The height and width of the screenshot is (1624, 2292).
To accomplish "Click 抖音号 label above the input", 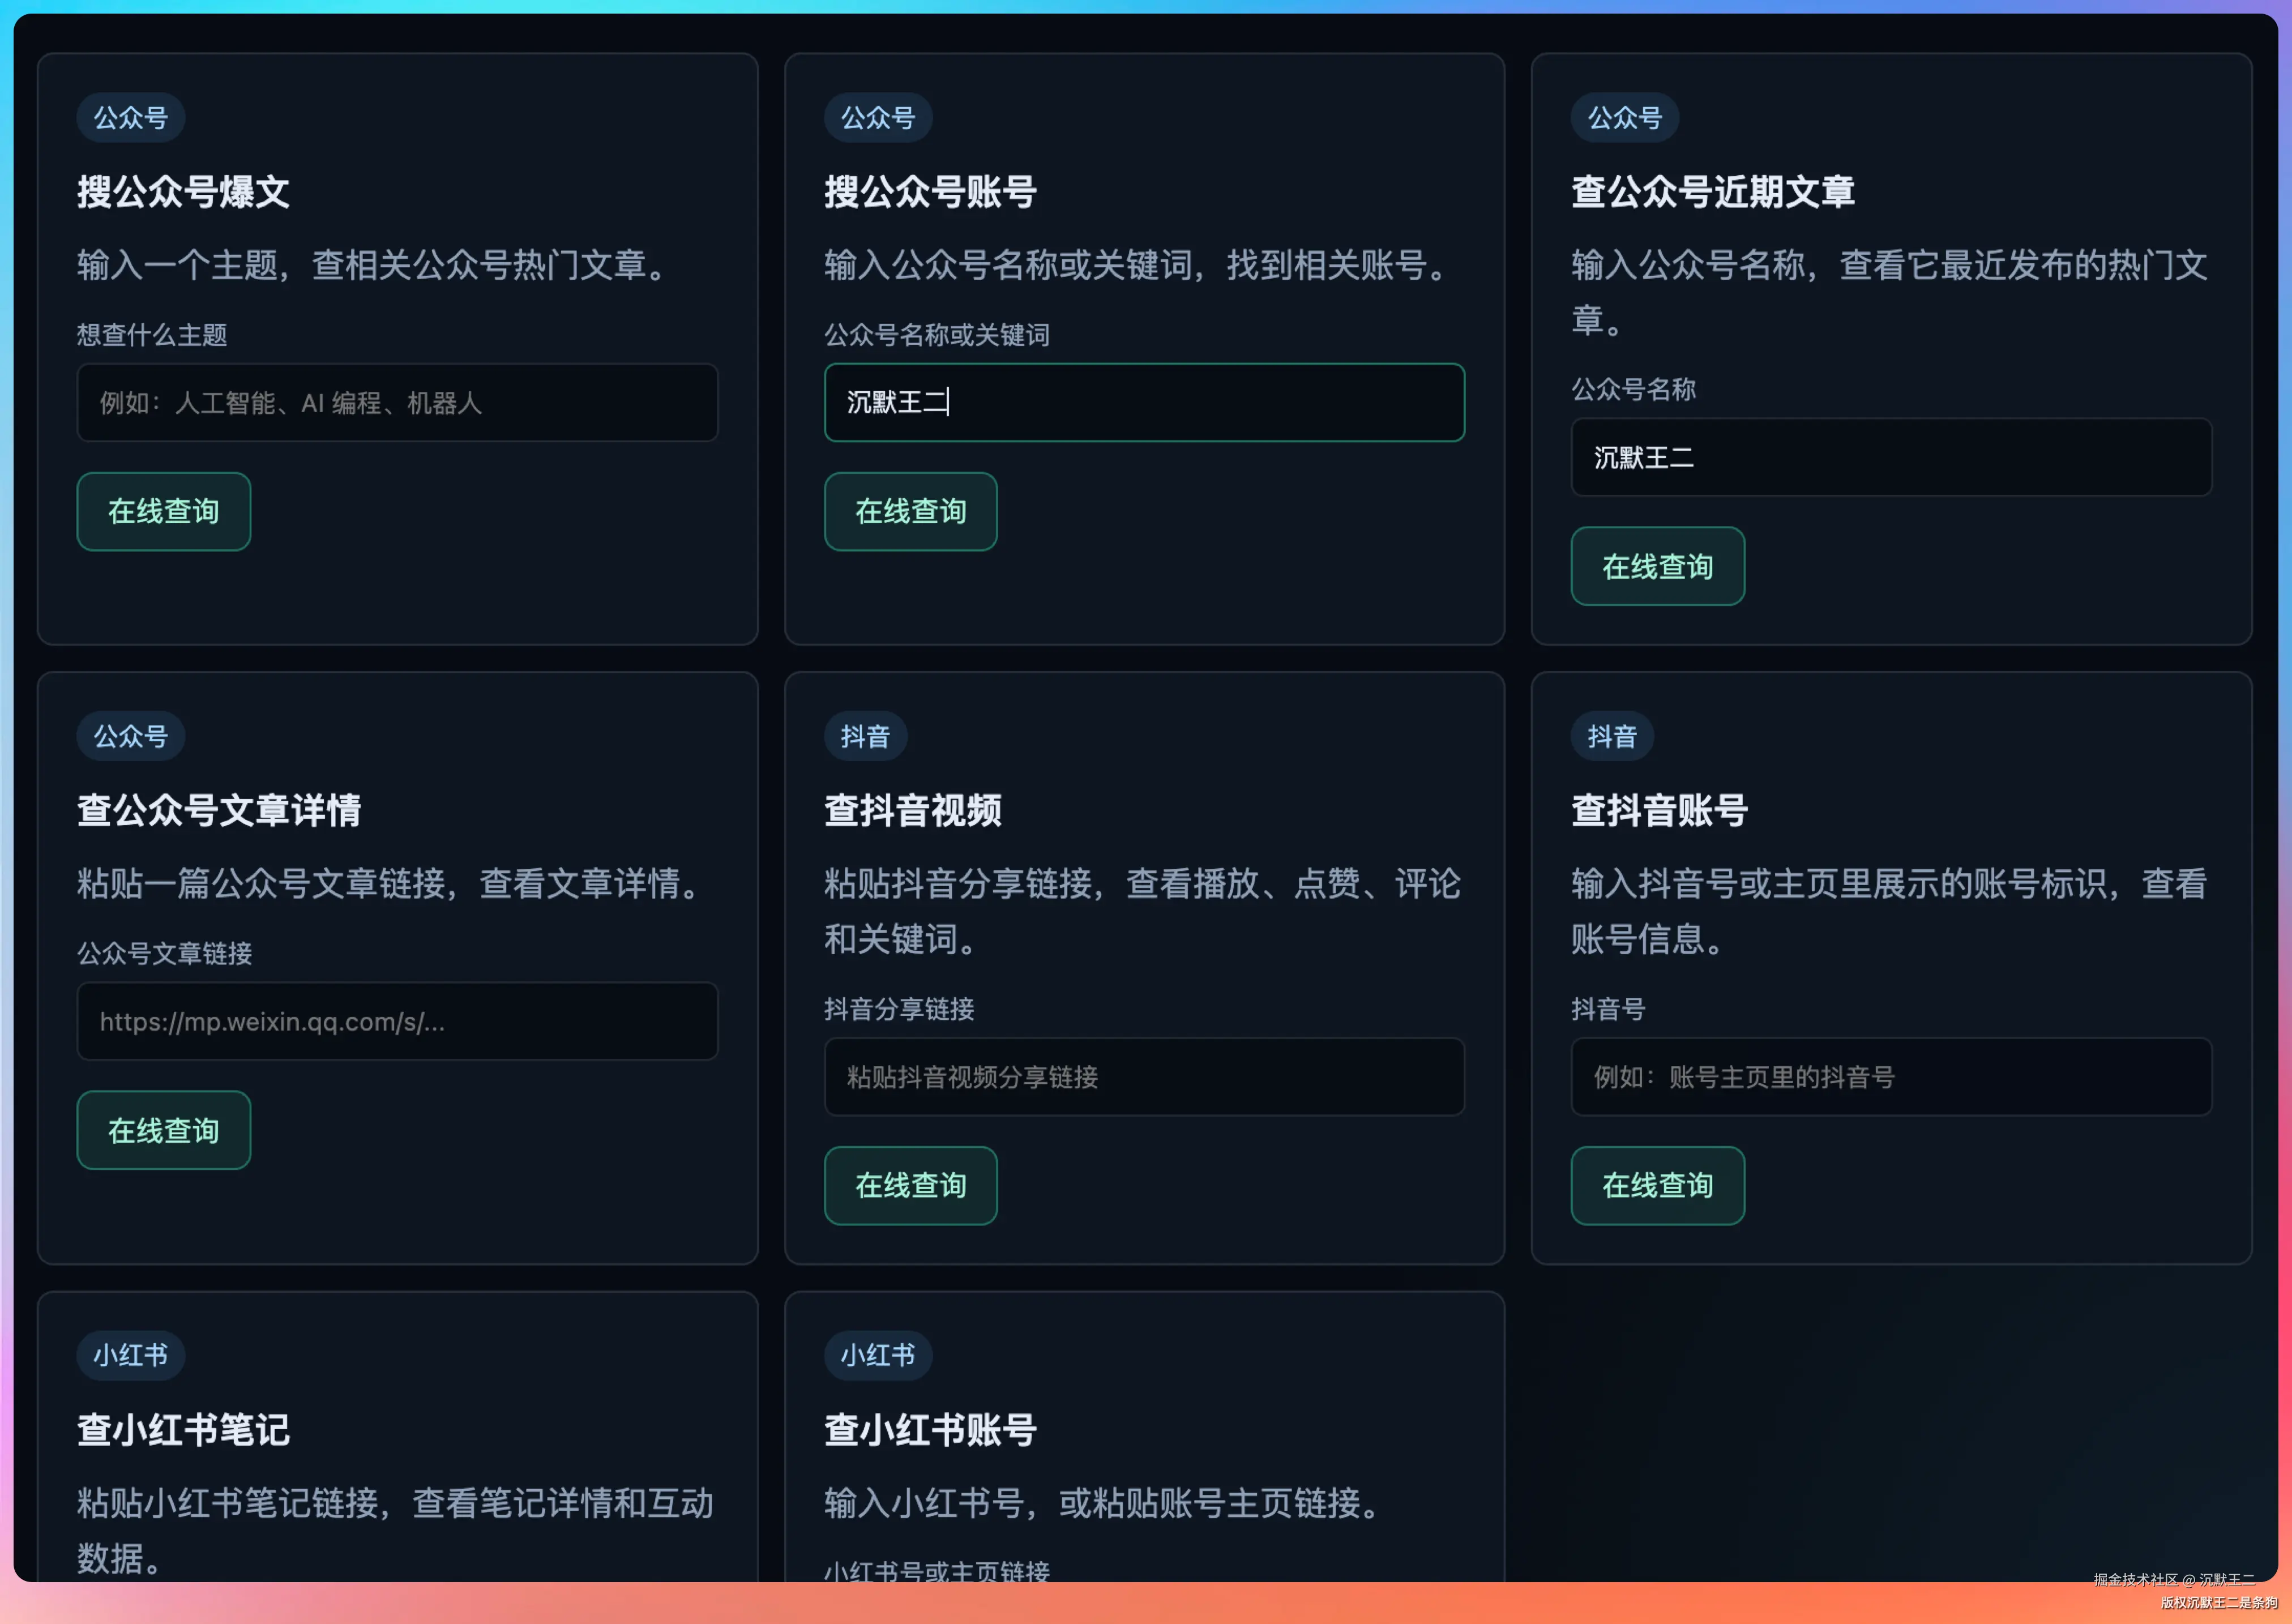I will coord(1609,1009).
